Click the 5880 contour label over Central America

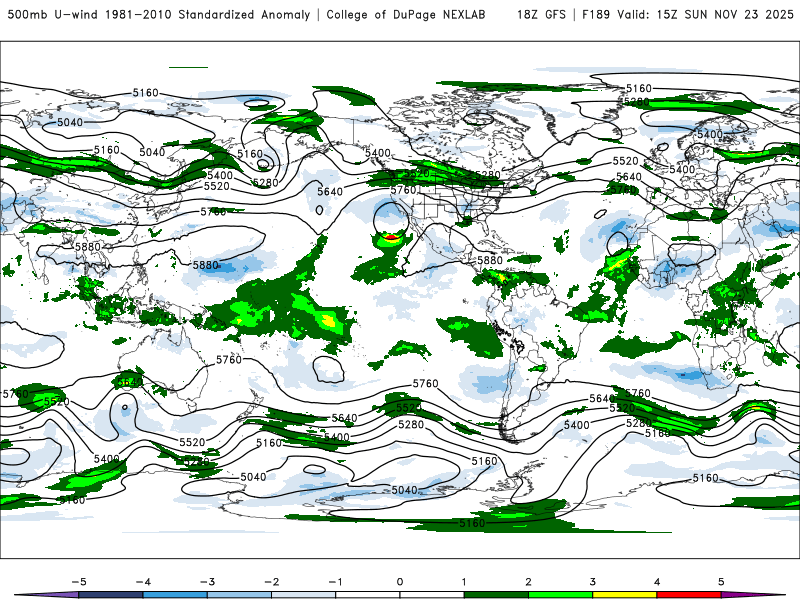[x=490, y=260]
